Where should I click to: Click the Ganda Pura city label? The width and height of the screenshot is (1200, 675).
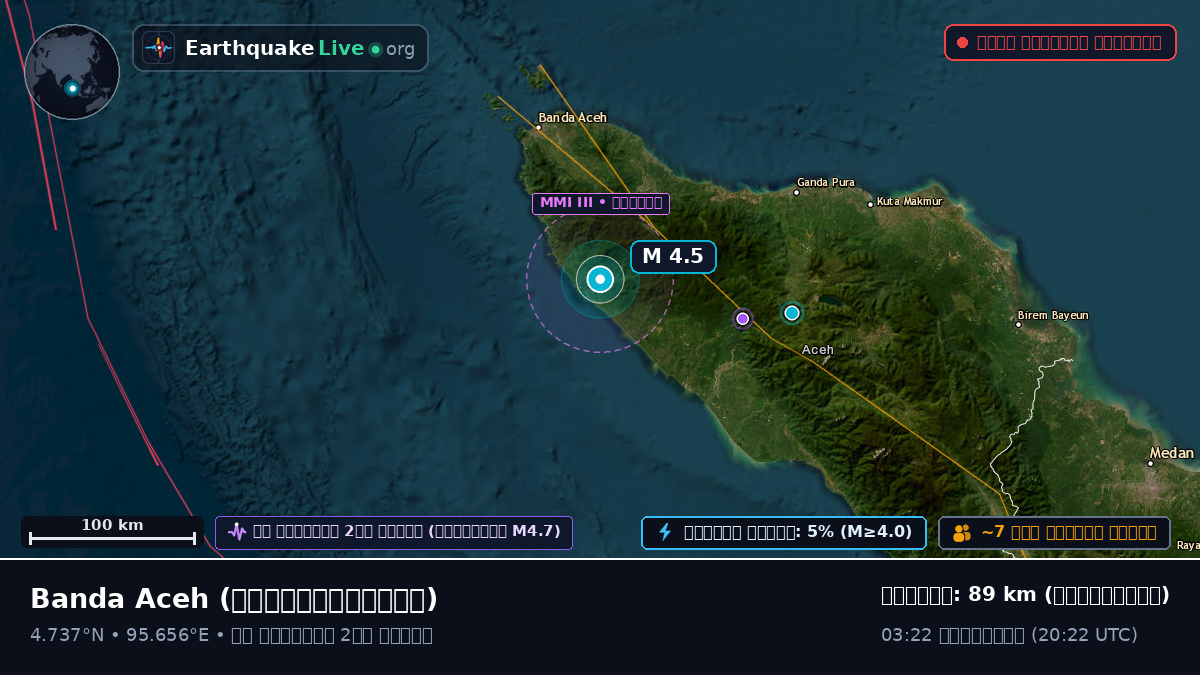point(825,183)
